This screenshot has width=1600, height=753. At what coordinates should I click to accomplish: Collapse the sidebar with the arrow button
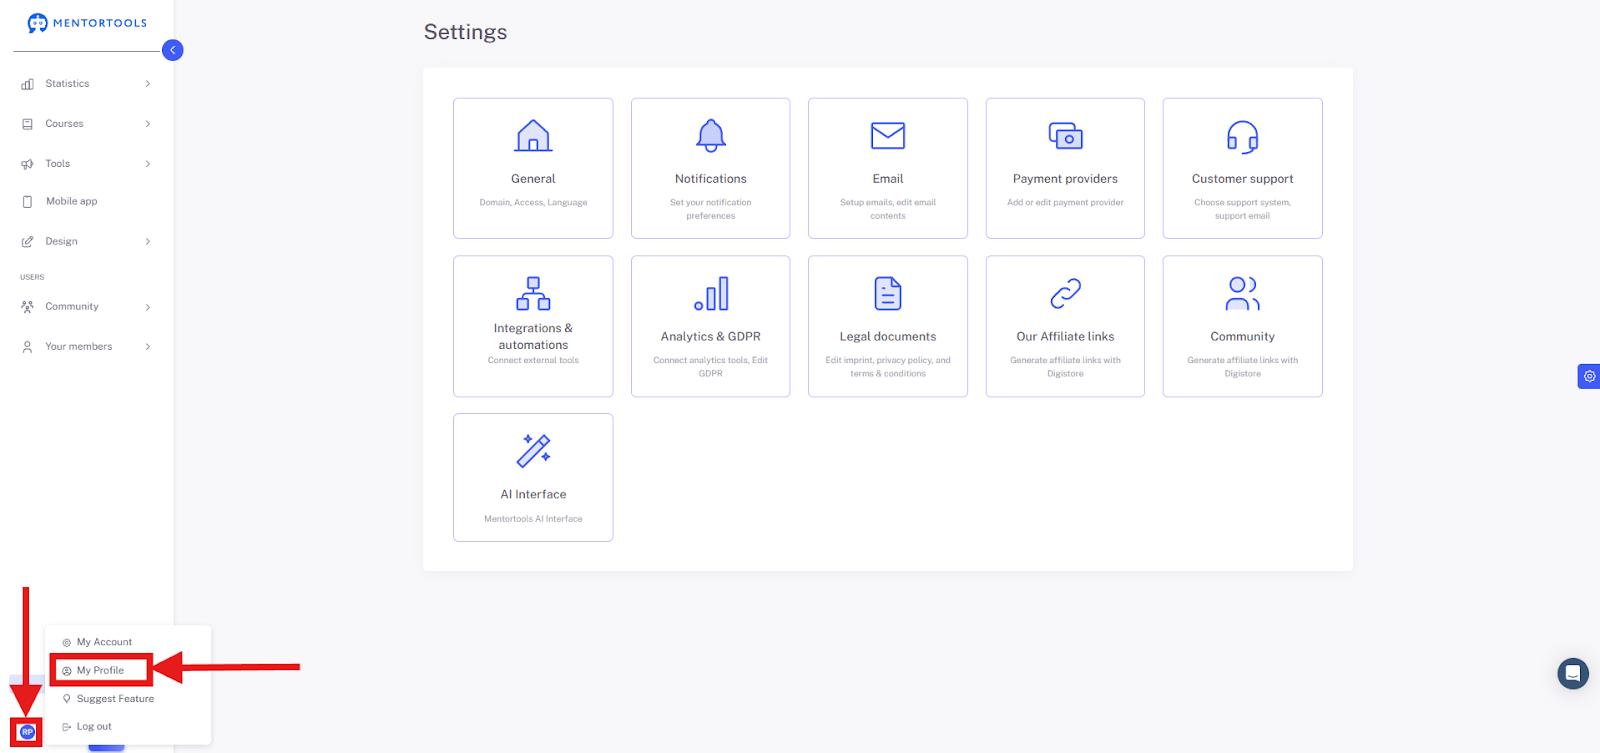172,50
